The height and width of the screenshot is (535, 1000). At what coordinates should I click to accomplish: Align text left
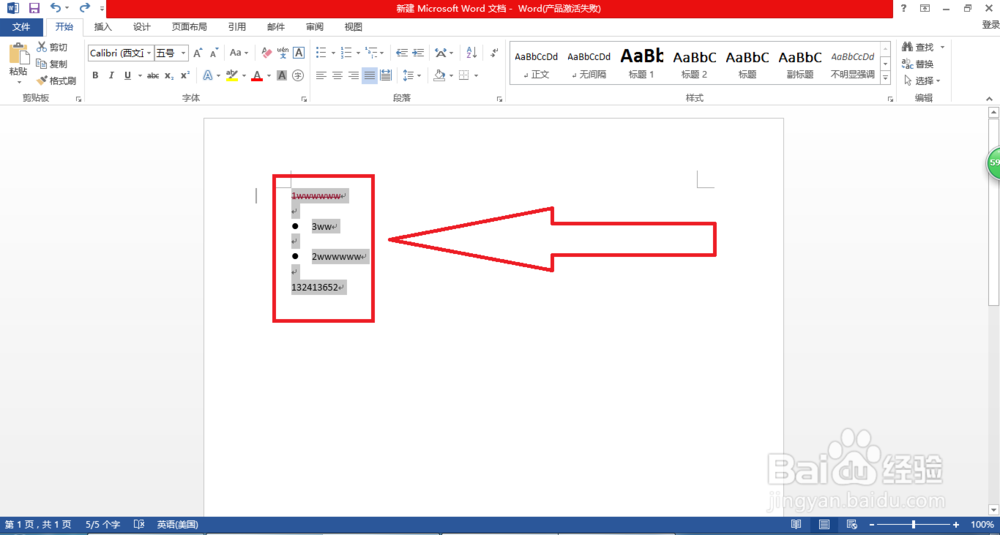tap(321, 75)
